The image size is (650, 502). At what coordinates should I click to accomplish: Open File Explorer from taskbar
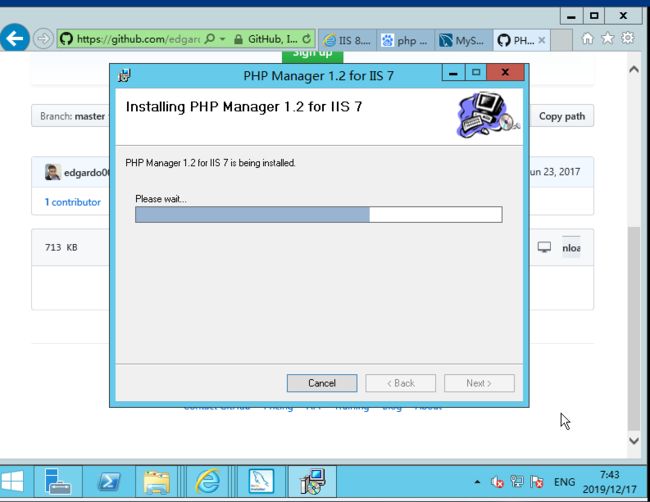156,482
